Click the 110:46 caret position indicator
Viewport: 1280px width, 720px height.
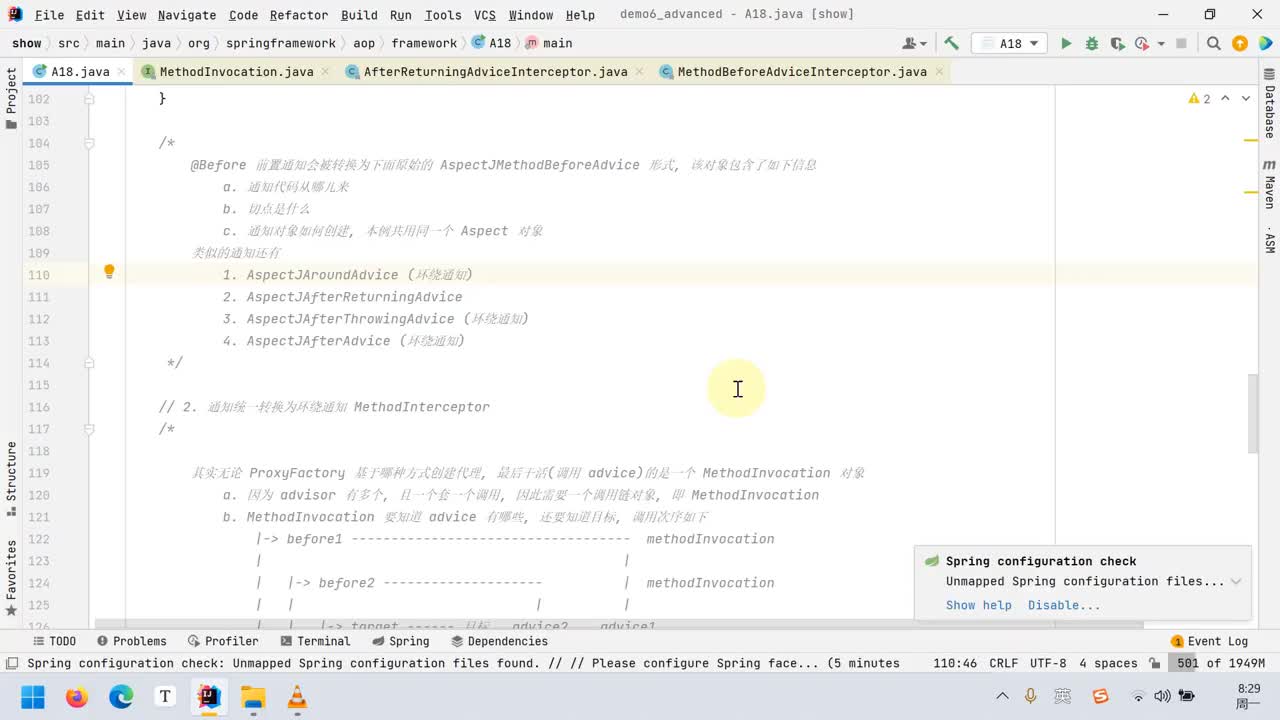[x=955, y=663]
